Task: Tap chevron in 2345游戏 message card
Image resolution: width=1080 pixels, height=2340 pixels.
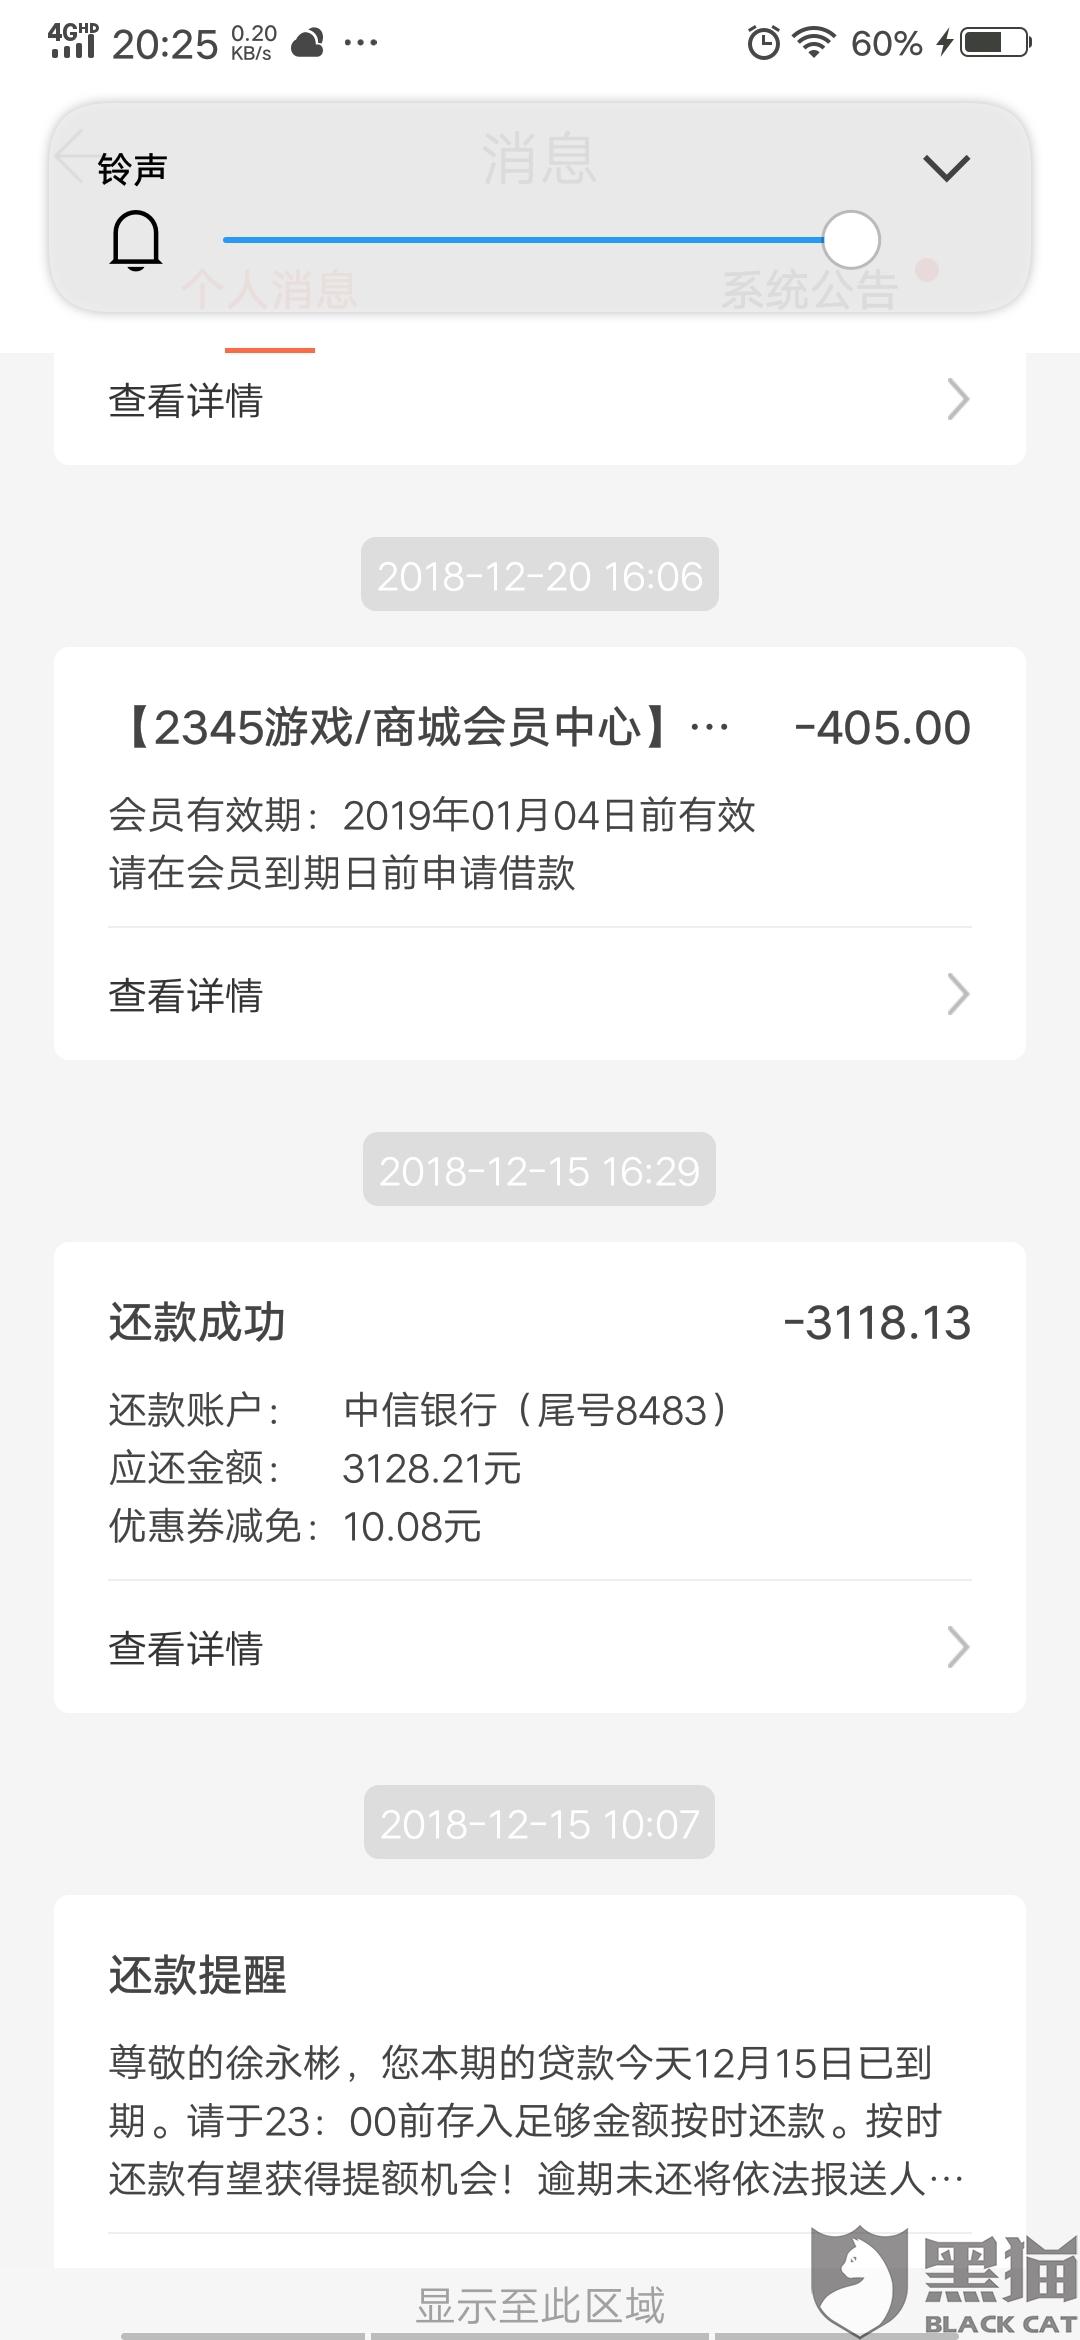Action: point(958,995)
